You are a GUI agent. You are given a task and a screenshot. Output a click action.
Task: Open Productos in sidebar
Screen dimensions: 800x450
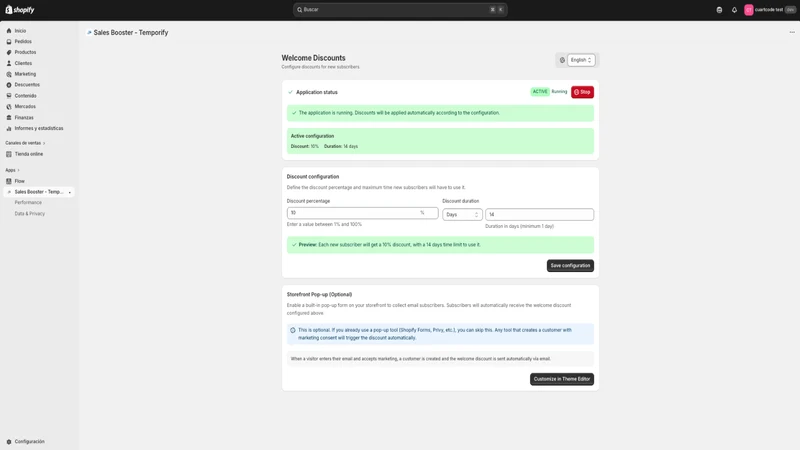pos(25,52)
